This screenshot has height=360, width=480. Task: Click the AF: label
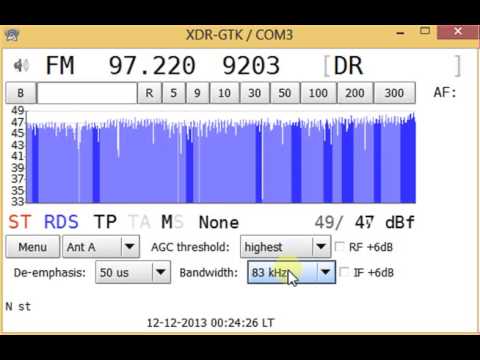coord(445,92)
